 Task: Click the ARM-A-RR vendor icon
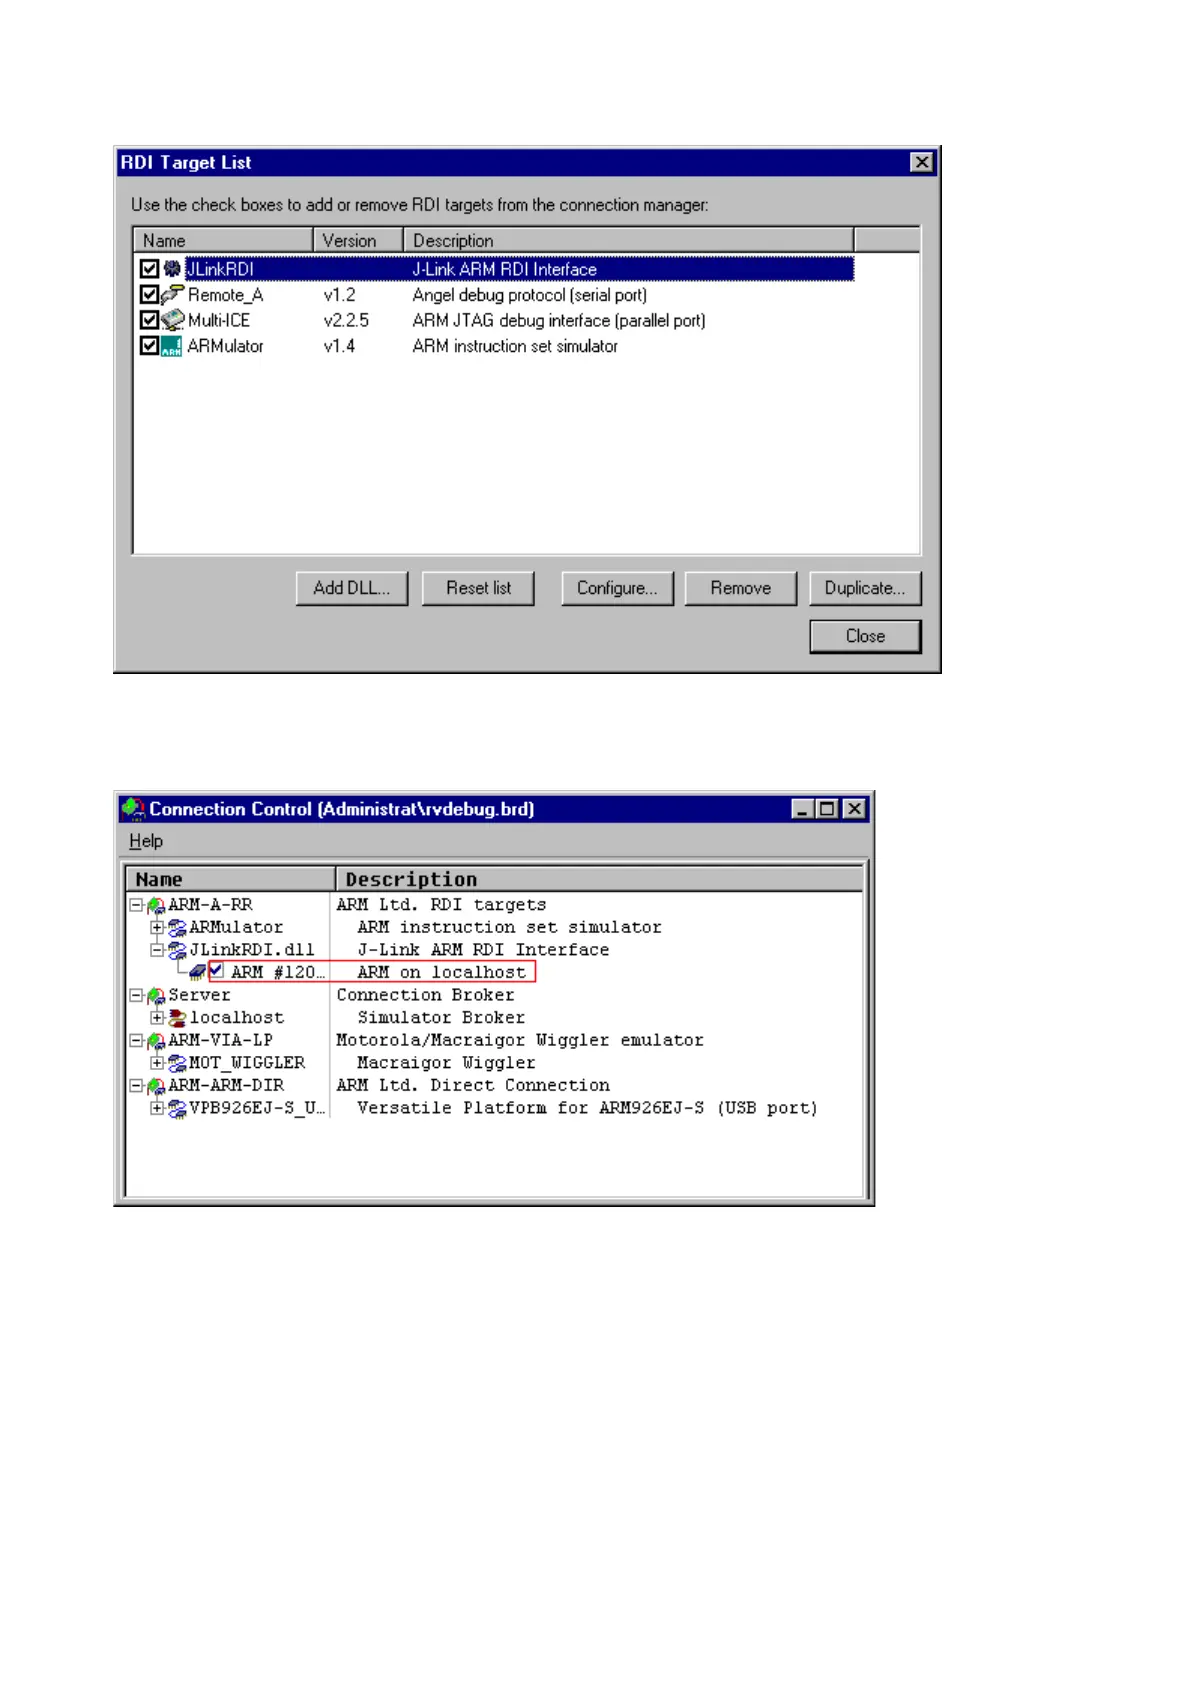click(156, 905)
